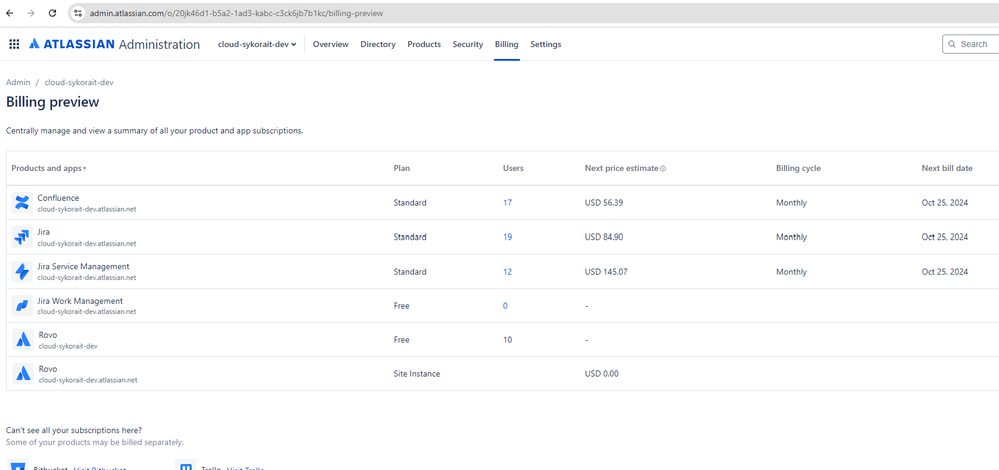The height and width of the screenshot is (470, 999).
Task: Click "Can't see all your subscriptions here?" text
Action: click(74, 430)
